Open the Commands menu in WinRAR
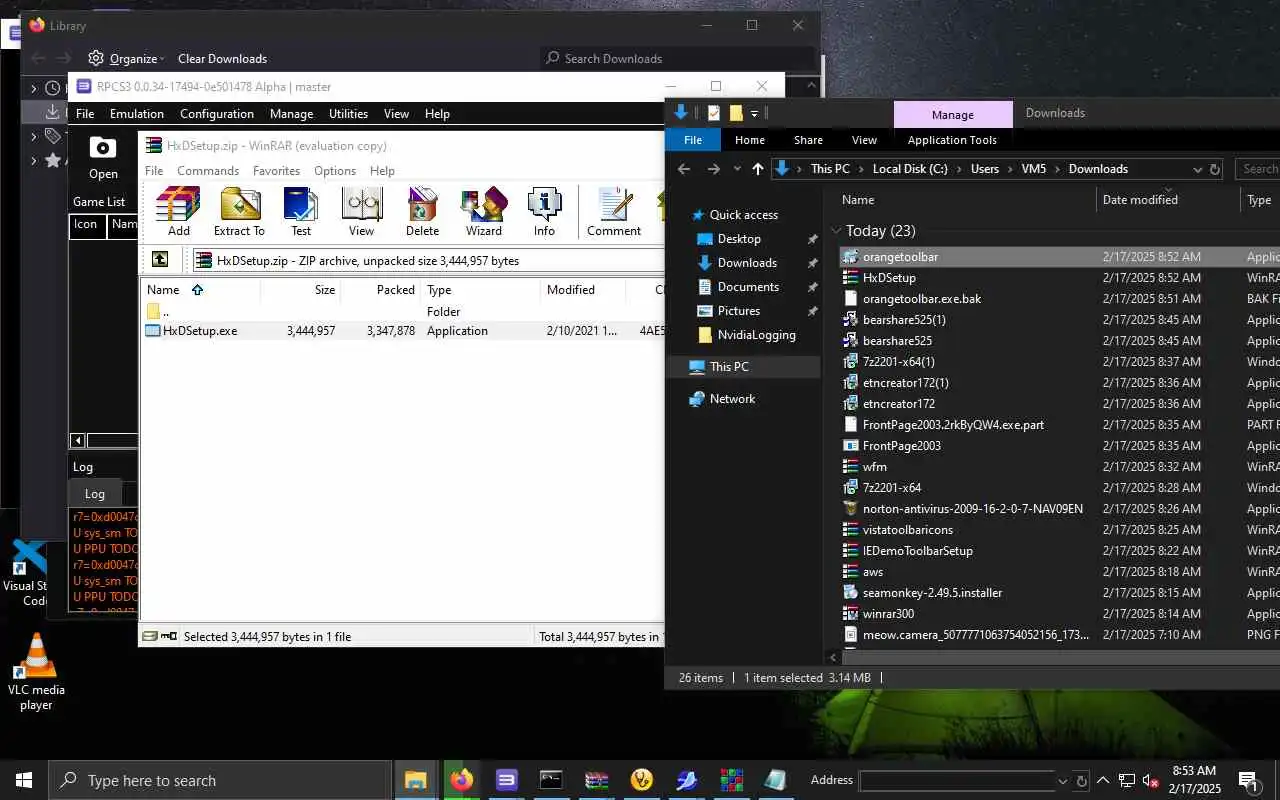The height and width of the screenshot is (800, 1280). pyautogui.click(x=208, y=171)
